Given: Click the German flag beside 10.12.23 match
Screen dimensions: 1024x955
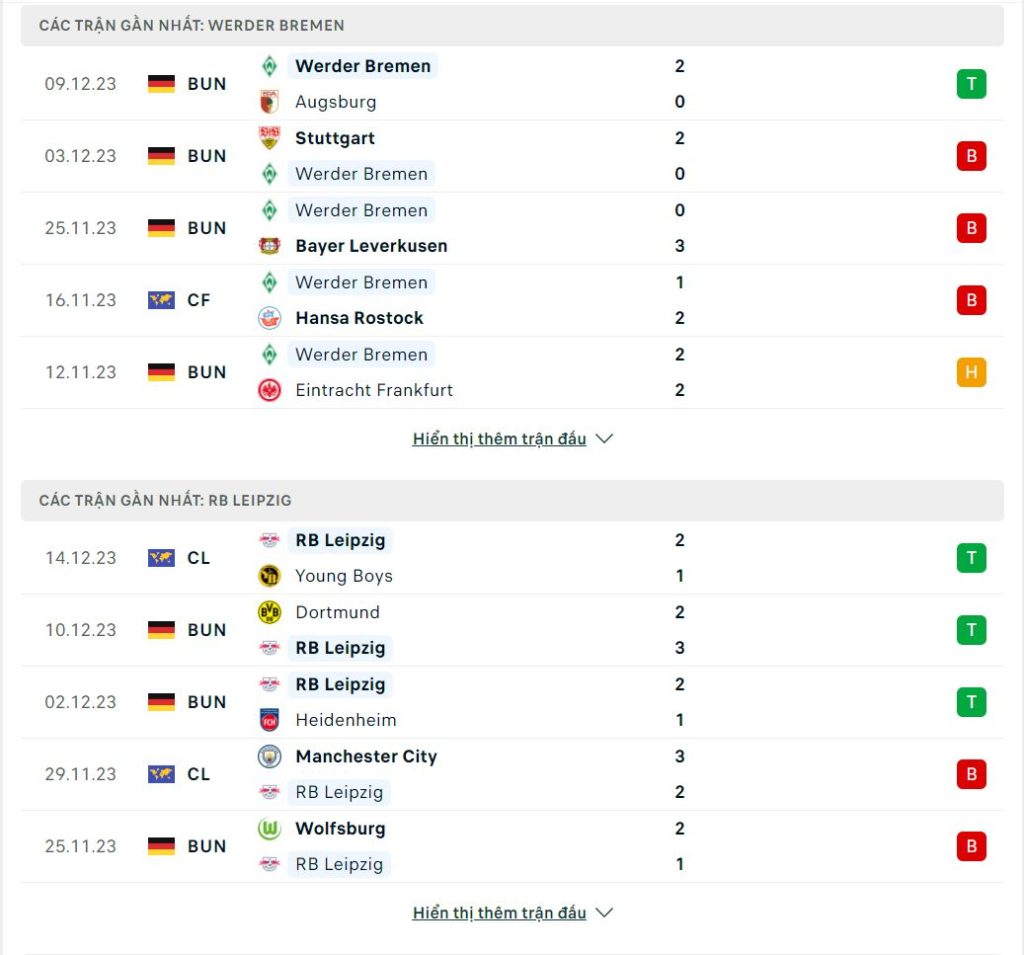Looking at the screenshot, I should point(161,630).
